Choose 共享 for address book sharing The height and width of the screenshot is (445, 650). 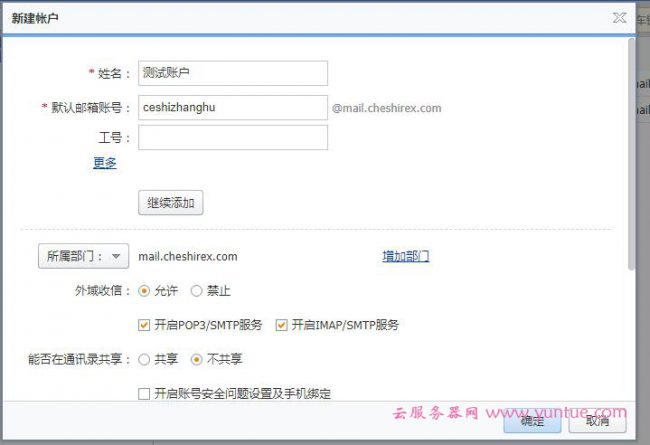coord(144,359)
